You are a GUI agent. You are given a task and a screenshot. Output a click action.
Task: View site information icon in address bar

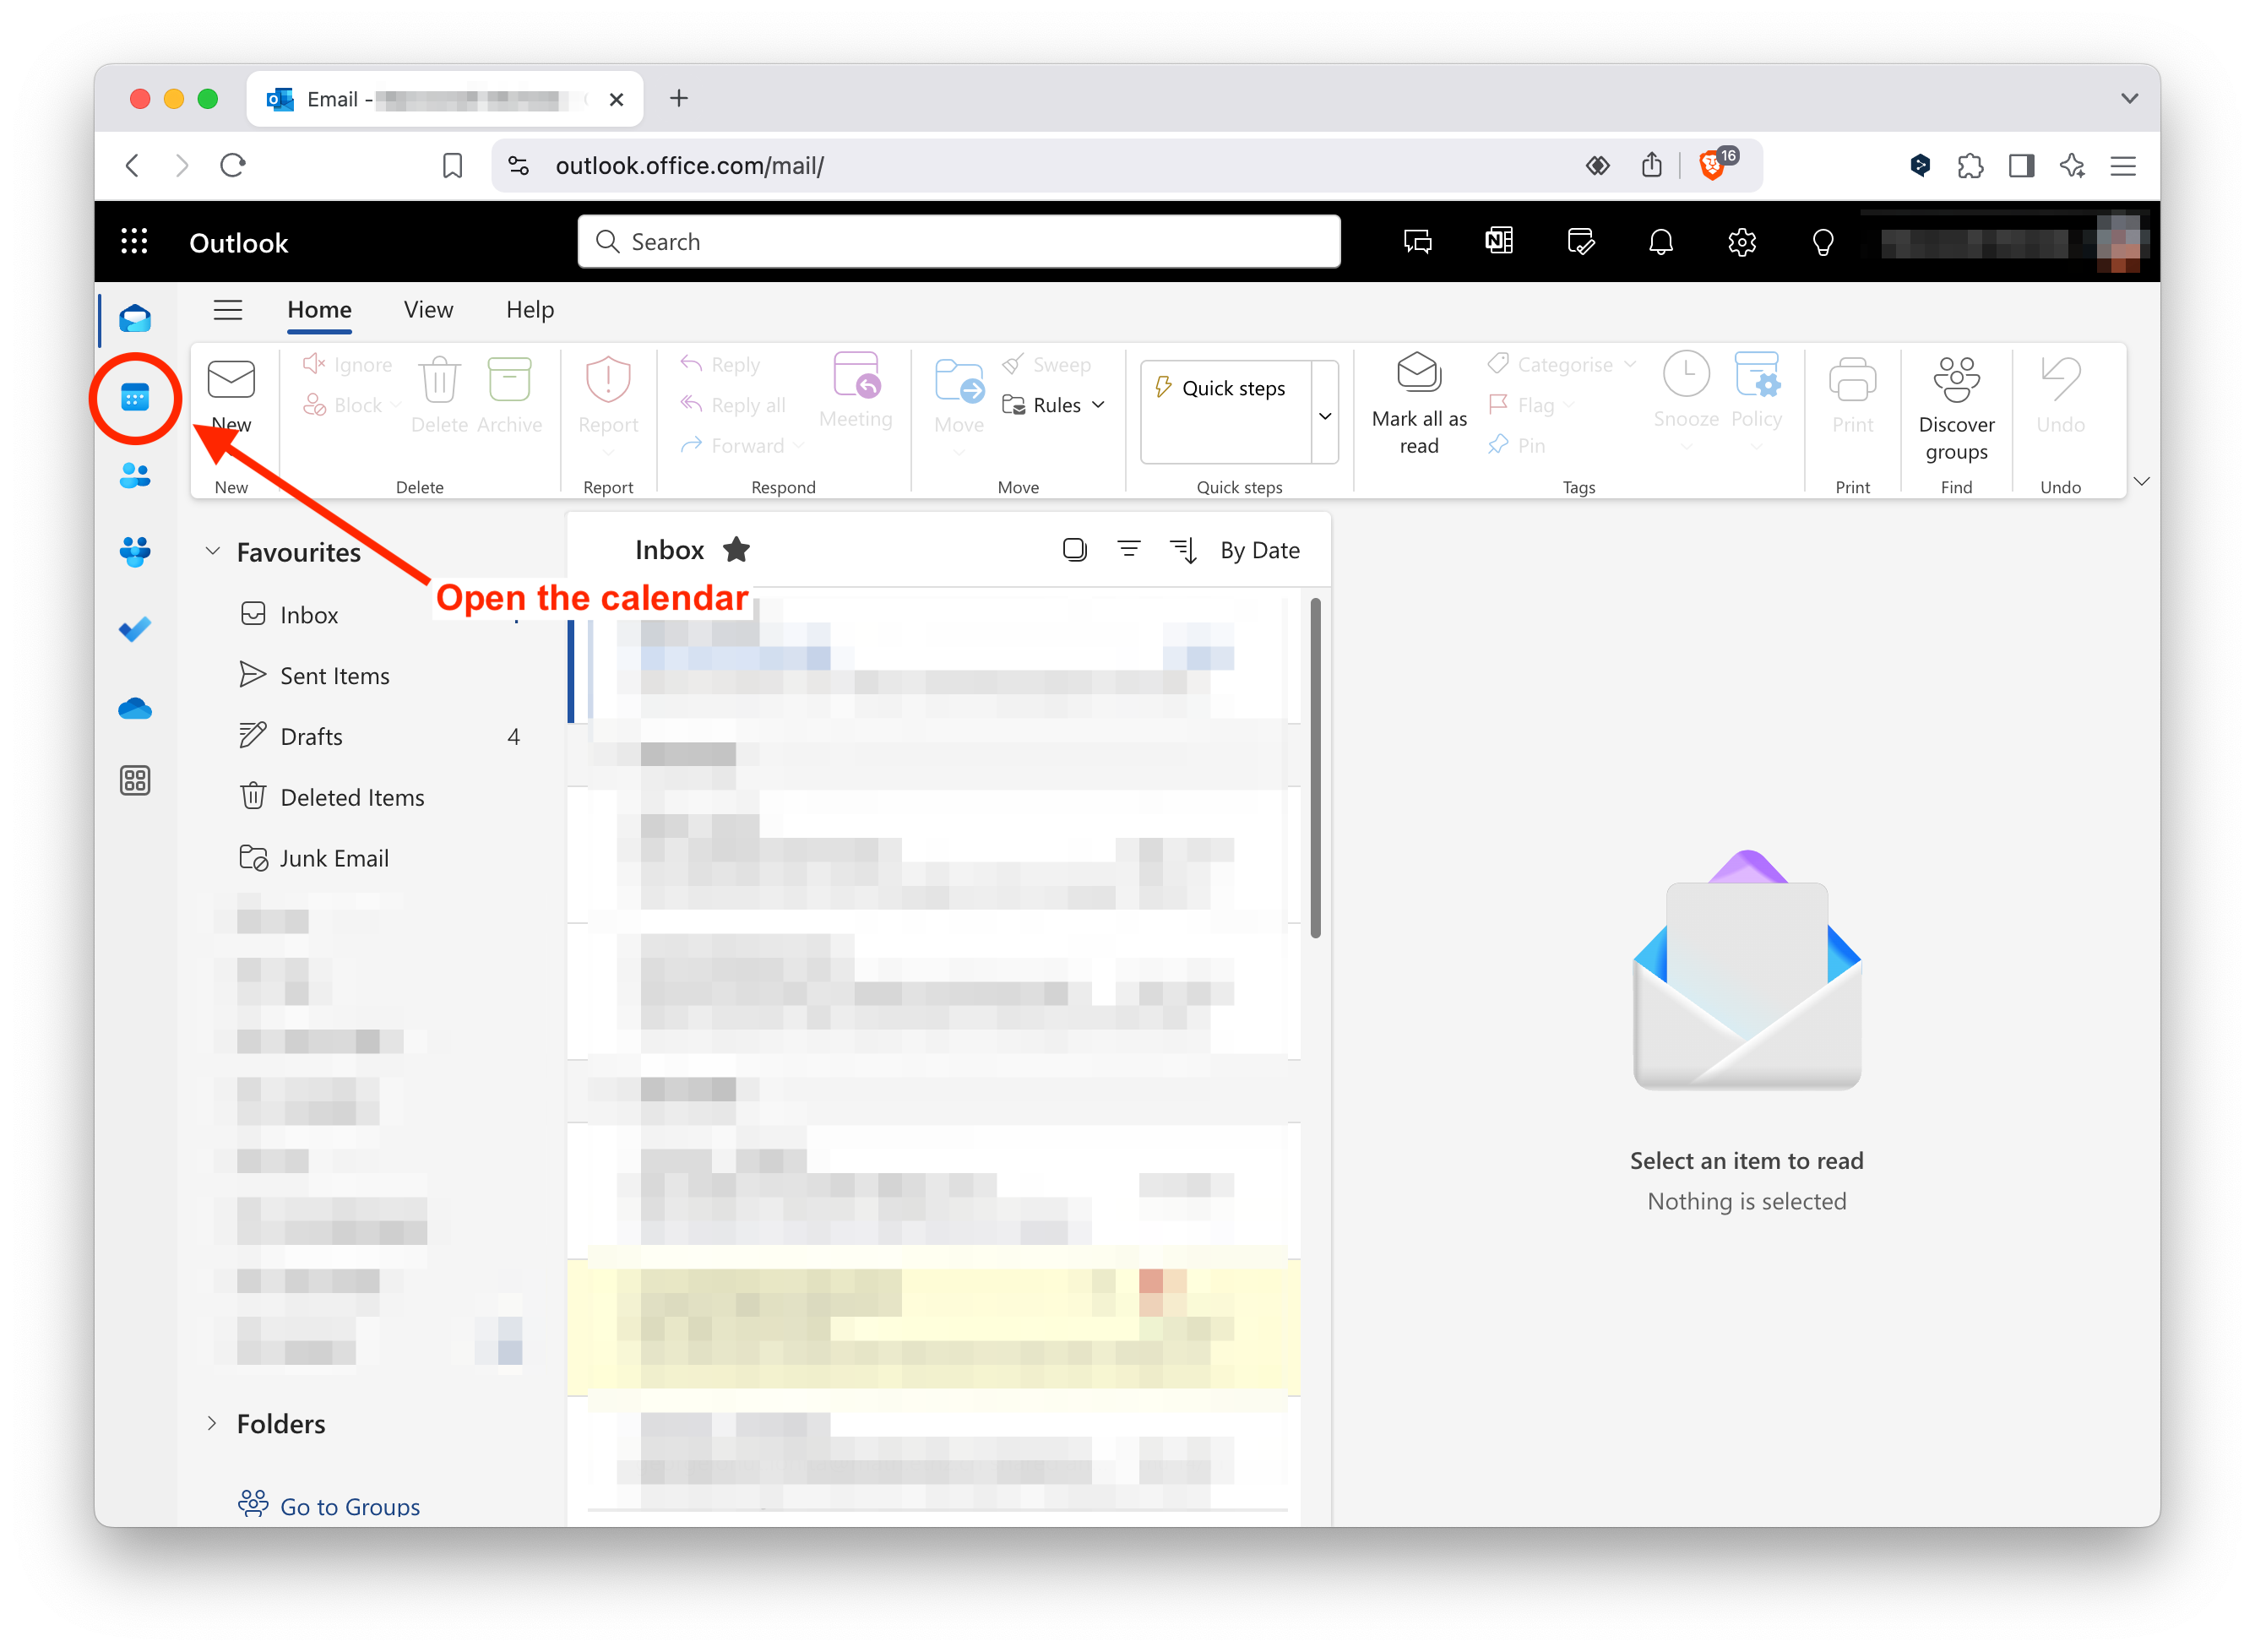click(x=519, y=165)
